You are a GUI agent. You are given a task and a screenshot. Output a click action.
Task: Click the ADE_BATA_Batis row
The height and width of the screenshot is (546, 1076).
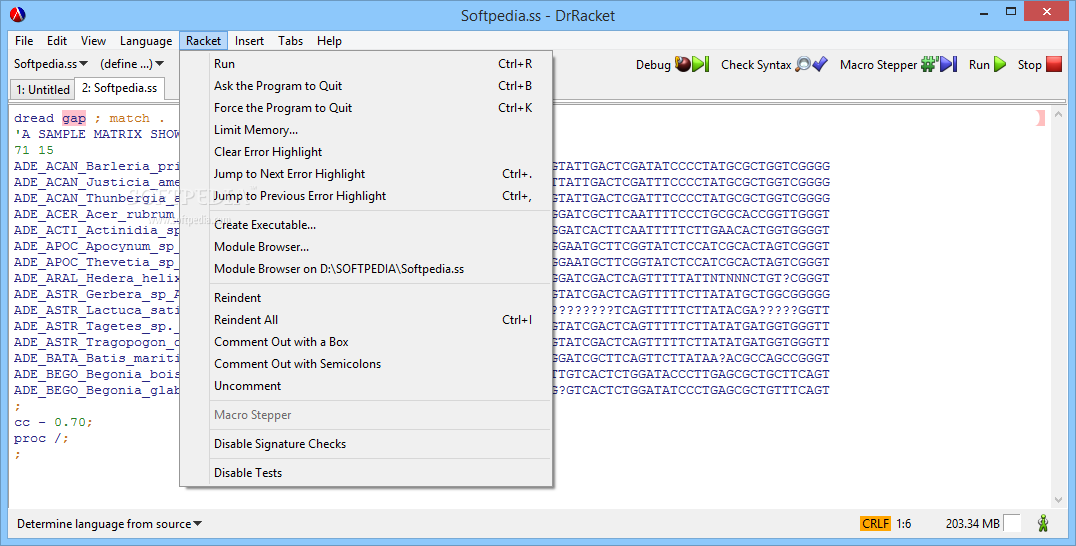coord(421,358)
